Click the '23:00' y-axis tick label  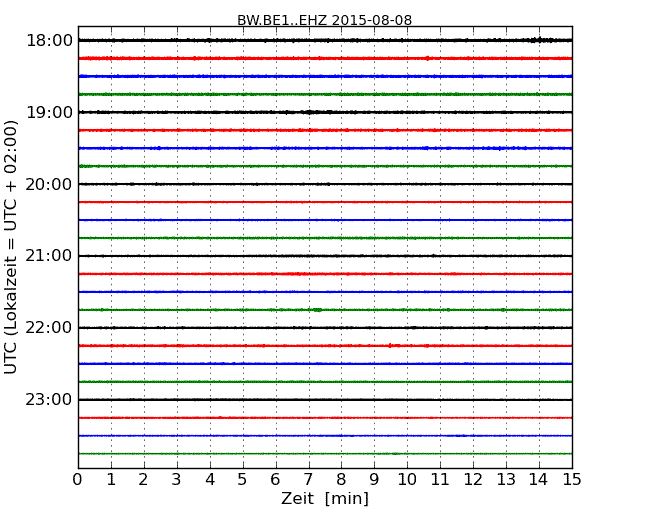coord(49,399)
